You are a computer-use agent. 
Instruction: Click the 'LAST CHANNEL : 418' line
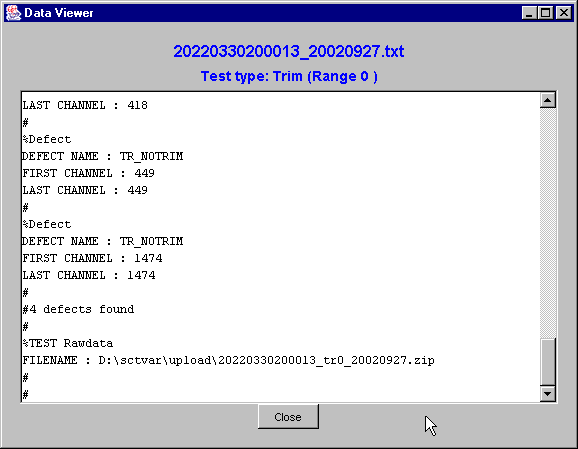coord(85,105)
